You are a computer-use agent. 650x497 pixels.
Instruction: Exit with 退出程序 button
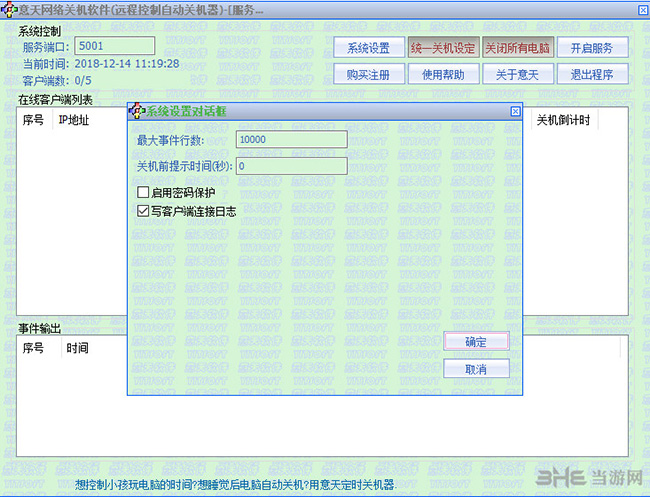click(592, 74)
